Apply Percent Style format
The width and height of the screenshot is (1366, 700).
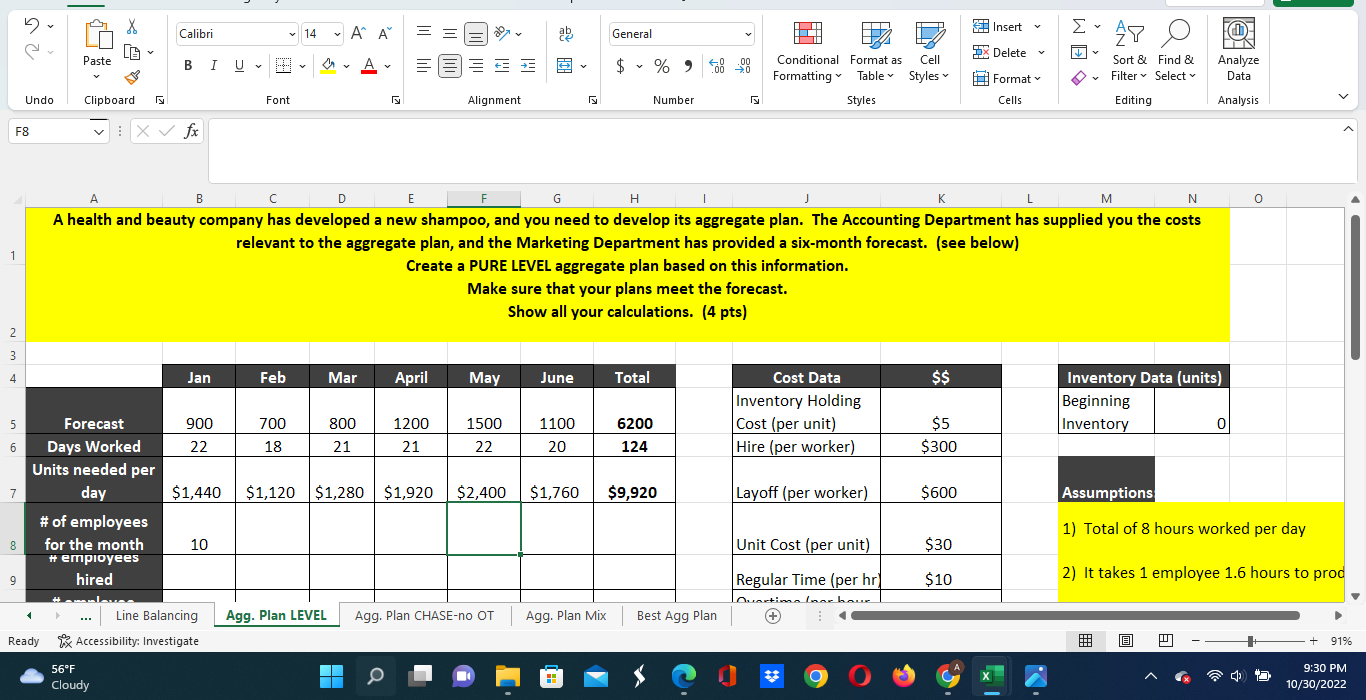coord(661,66)
